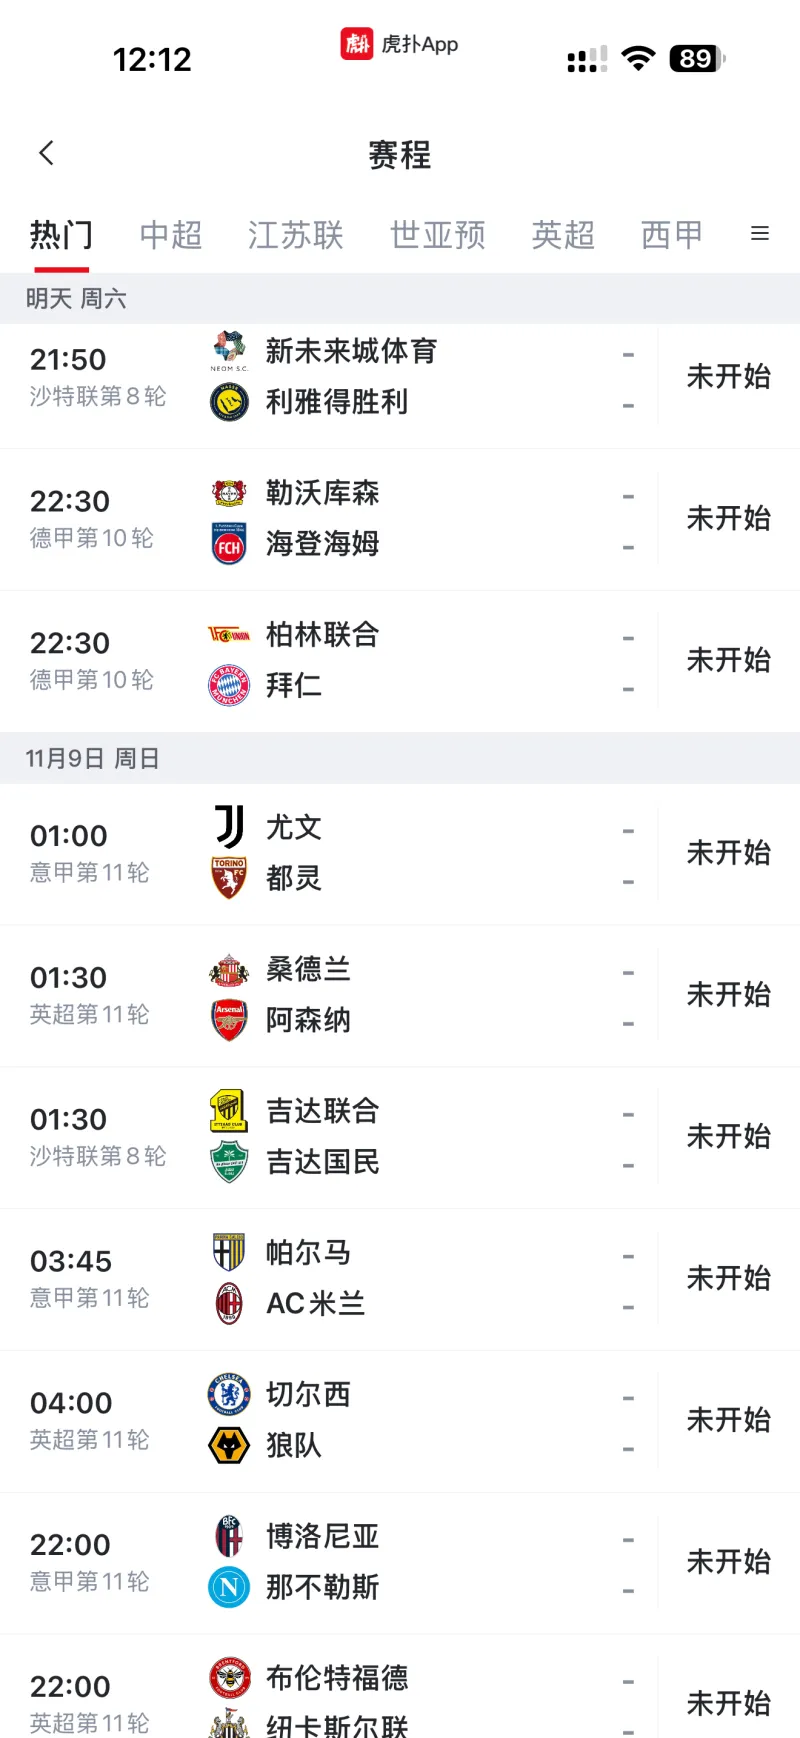The width and height of the screenshot is (800, 1738).
Task: Switch to the 中超 tab
Action: click(171, 235)
